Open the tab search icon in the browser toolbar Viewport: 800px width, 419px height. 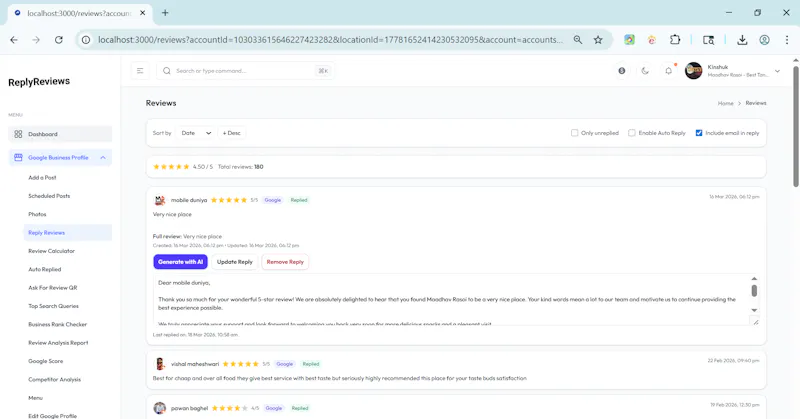point(708,40)
